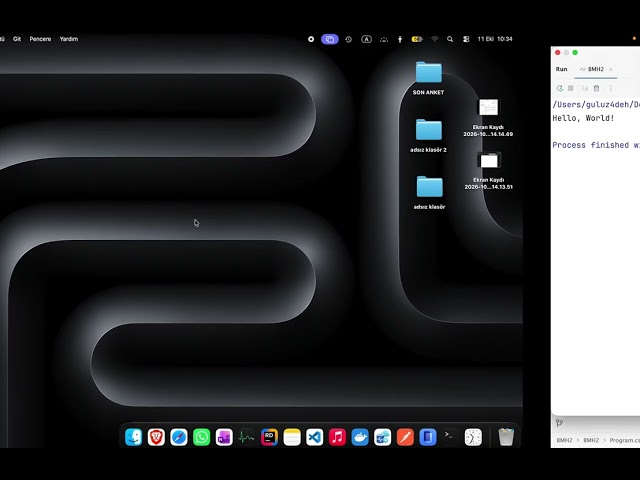
Task: Open Docker Desktop from the Dock
Action: tap(360, 437)
